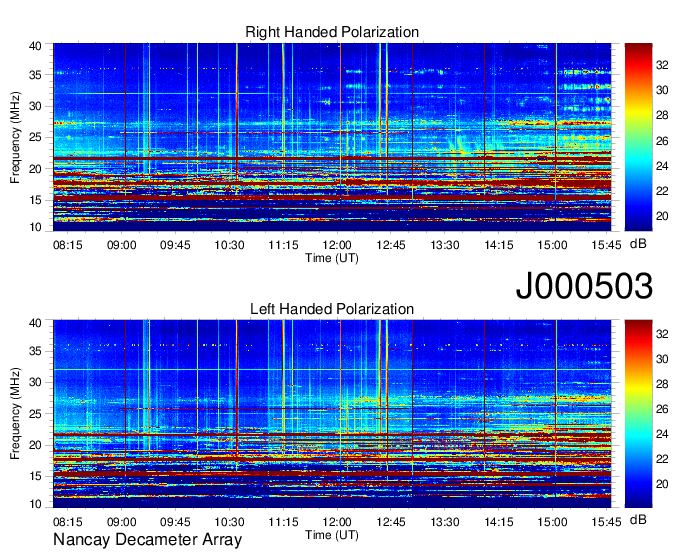Click 'Frequency (MHz)' label of Left Handed plot
Viewport: 680px width, 552px height.
pyautogui.click(x=15, y=414)
